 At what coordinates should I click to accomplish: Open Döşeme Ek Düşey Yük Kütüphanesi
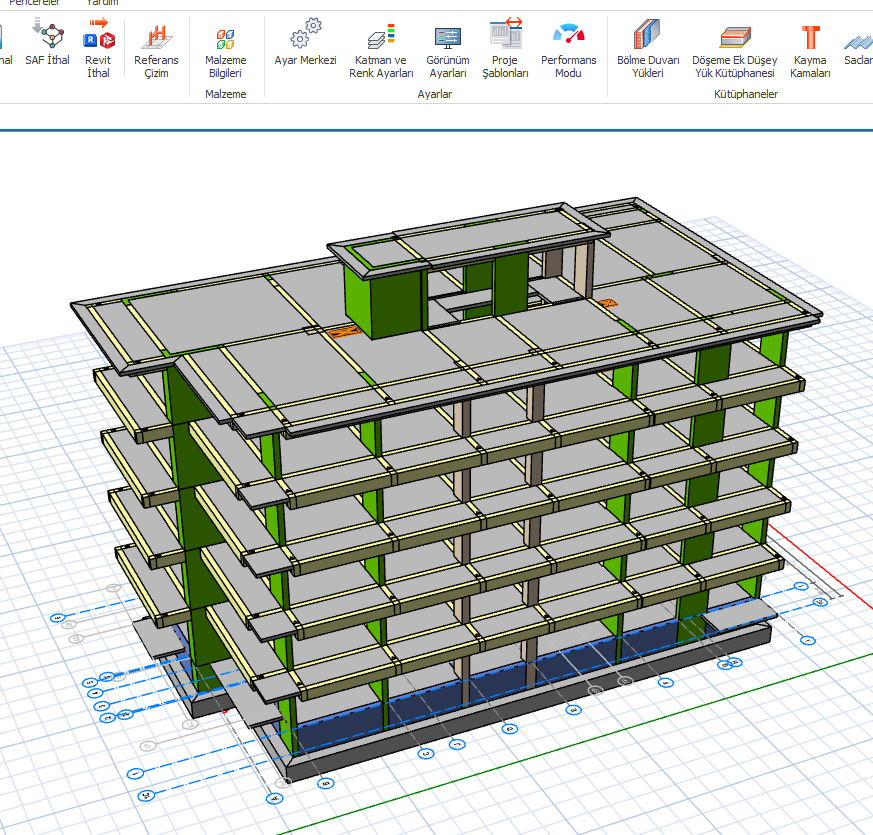coord(734,37)
